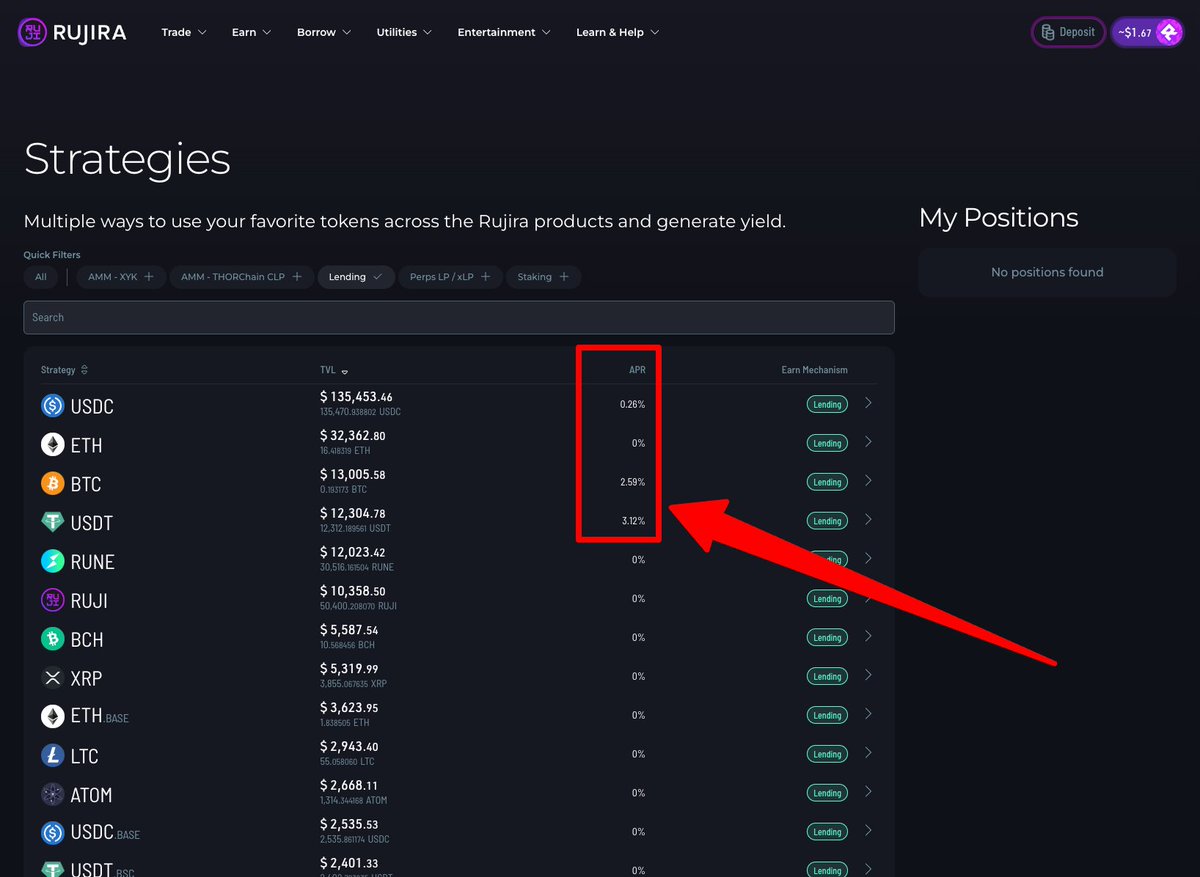
Task: Click the XRP coin icon
Action: coord(52,678)
